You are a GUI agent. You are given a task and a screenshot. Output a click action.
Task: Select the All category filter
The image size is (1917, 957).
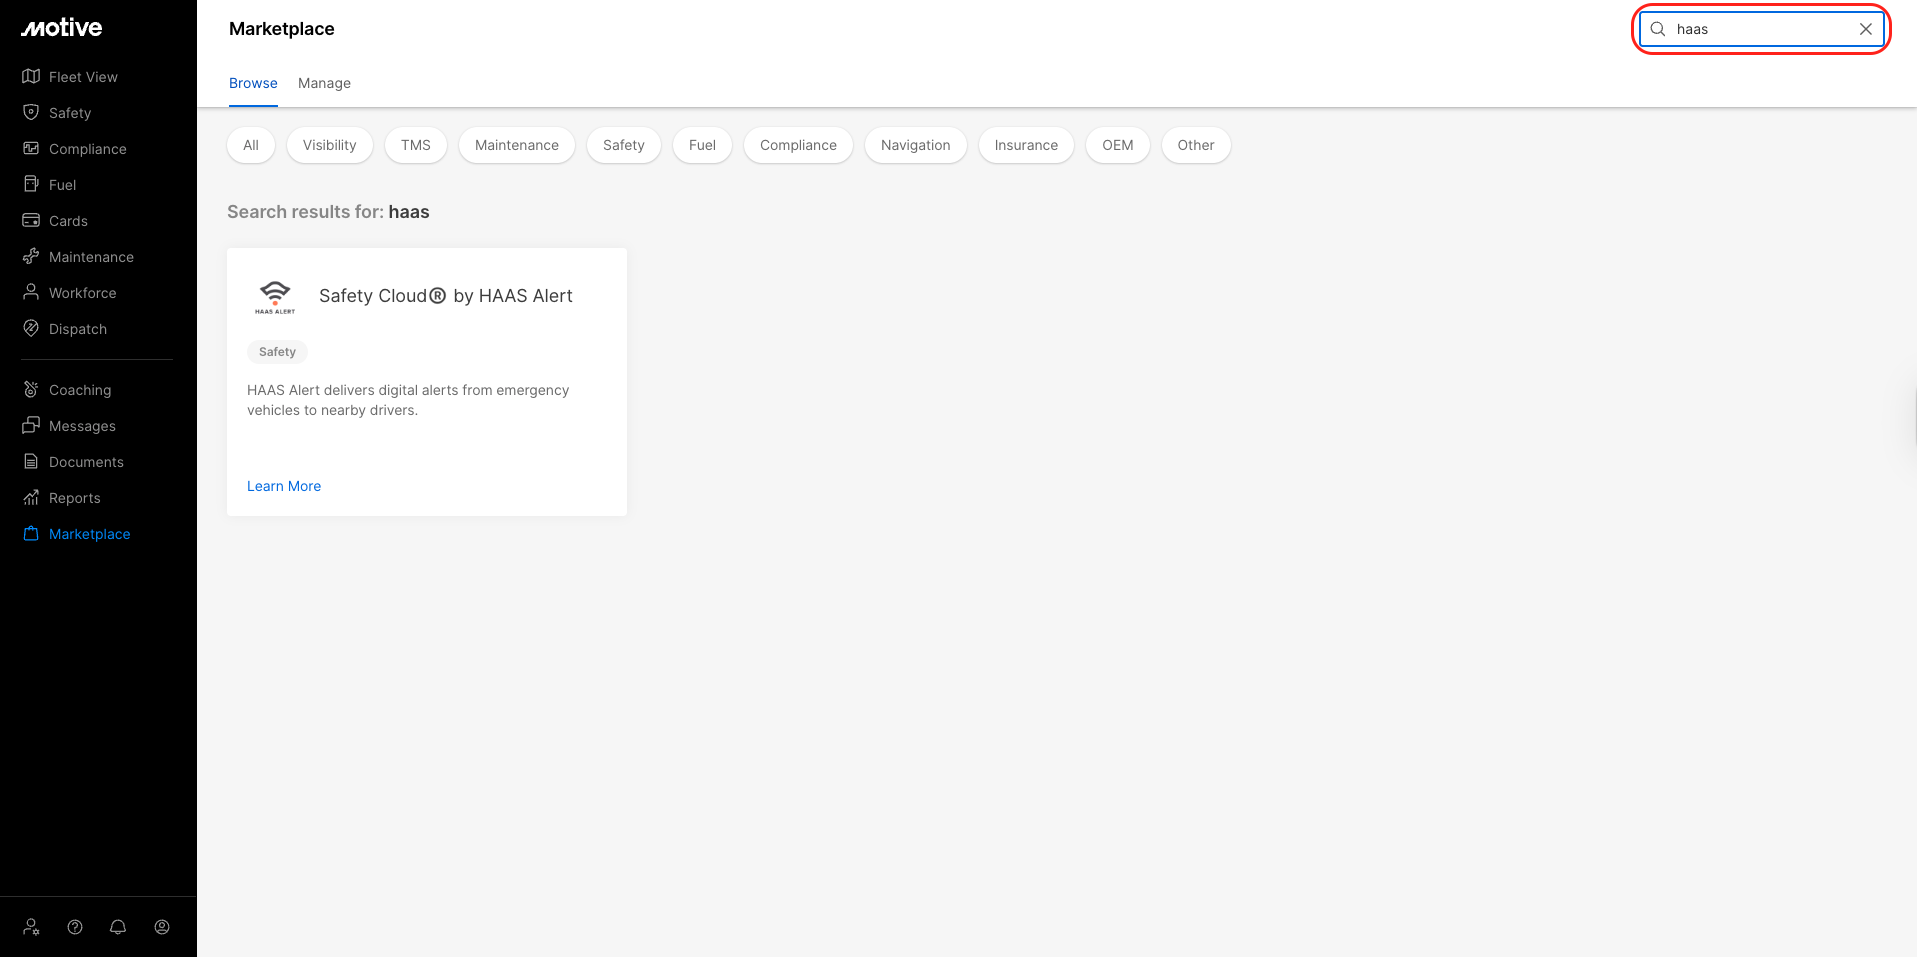point(251,145)
